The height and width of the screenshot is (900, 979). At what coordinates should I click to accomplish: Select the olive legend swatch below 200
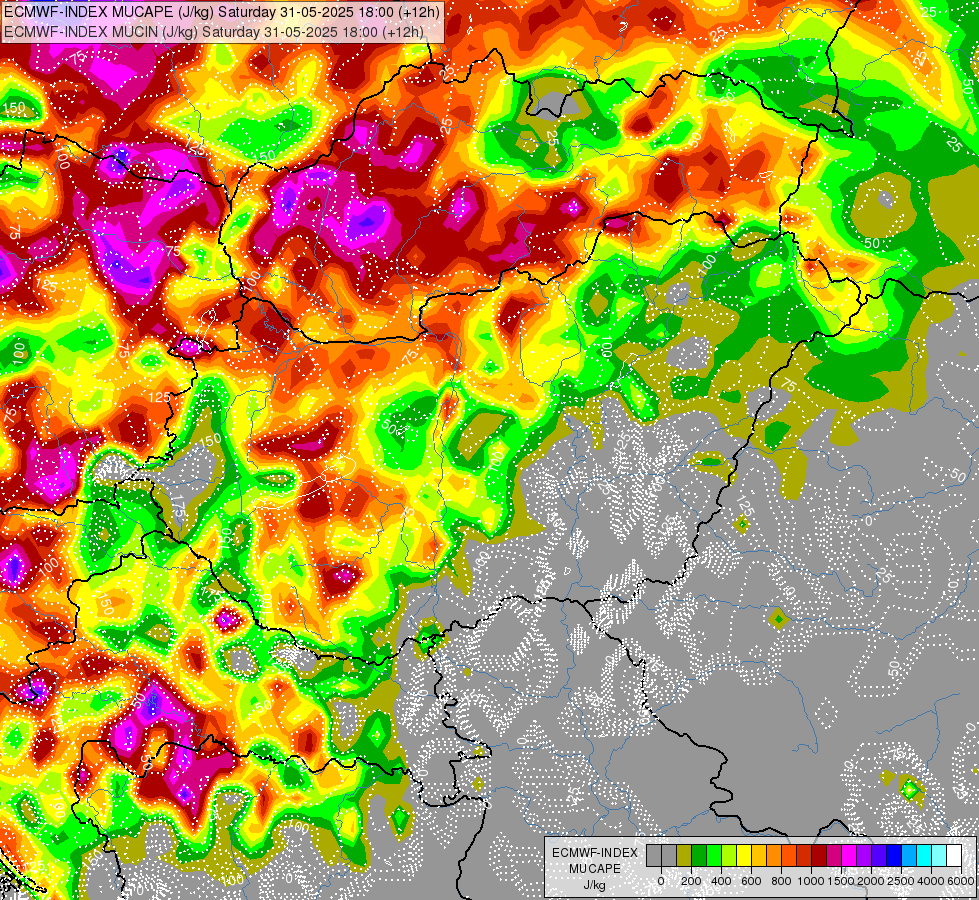[684, 856]
